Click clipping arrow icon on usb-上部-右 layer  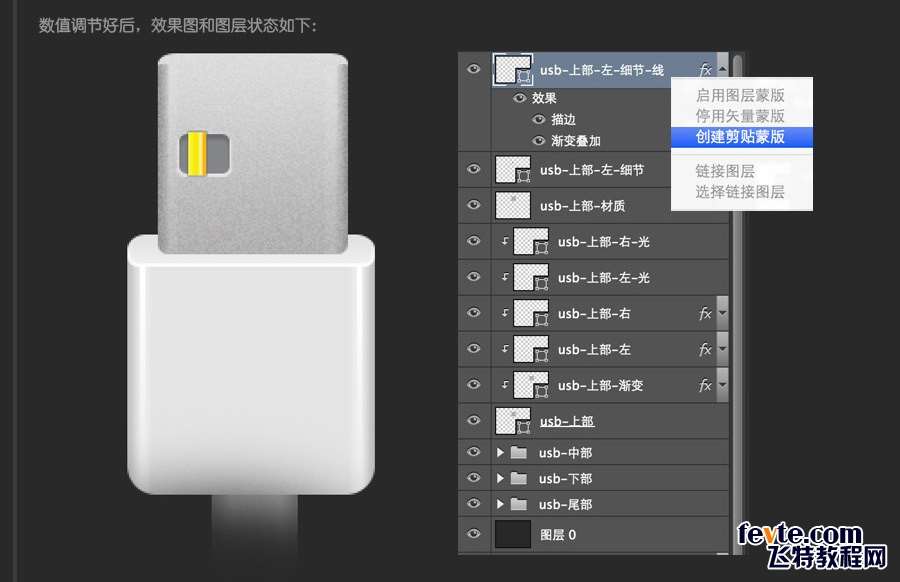click(x=505, y=313)
